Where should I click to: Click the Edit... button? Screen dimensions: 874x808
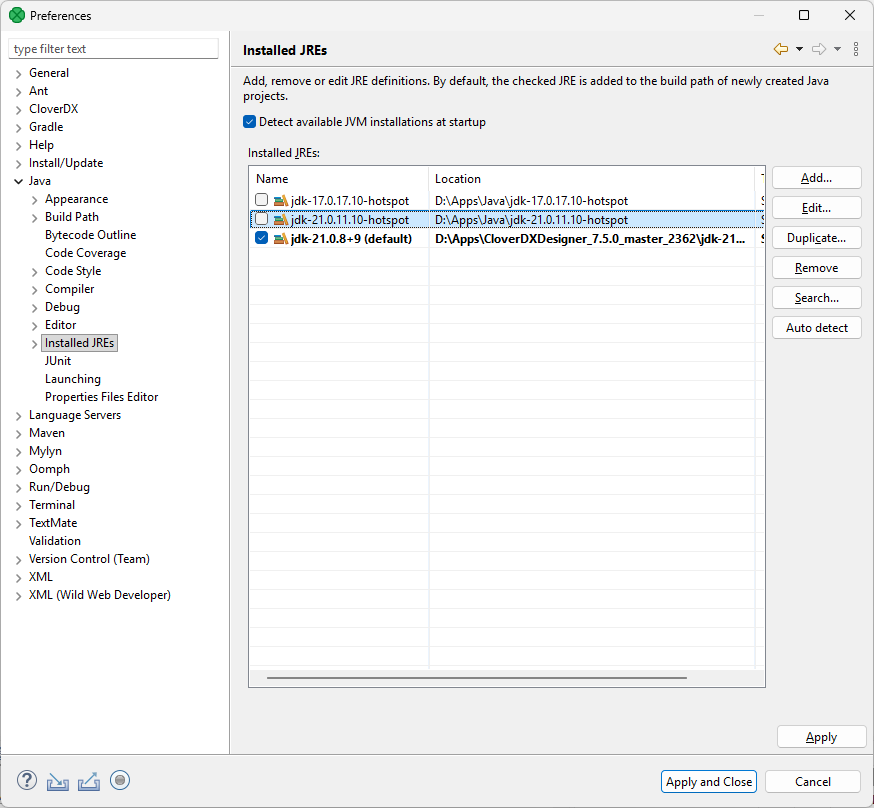coord(817,208)
